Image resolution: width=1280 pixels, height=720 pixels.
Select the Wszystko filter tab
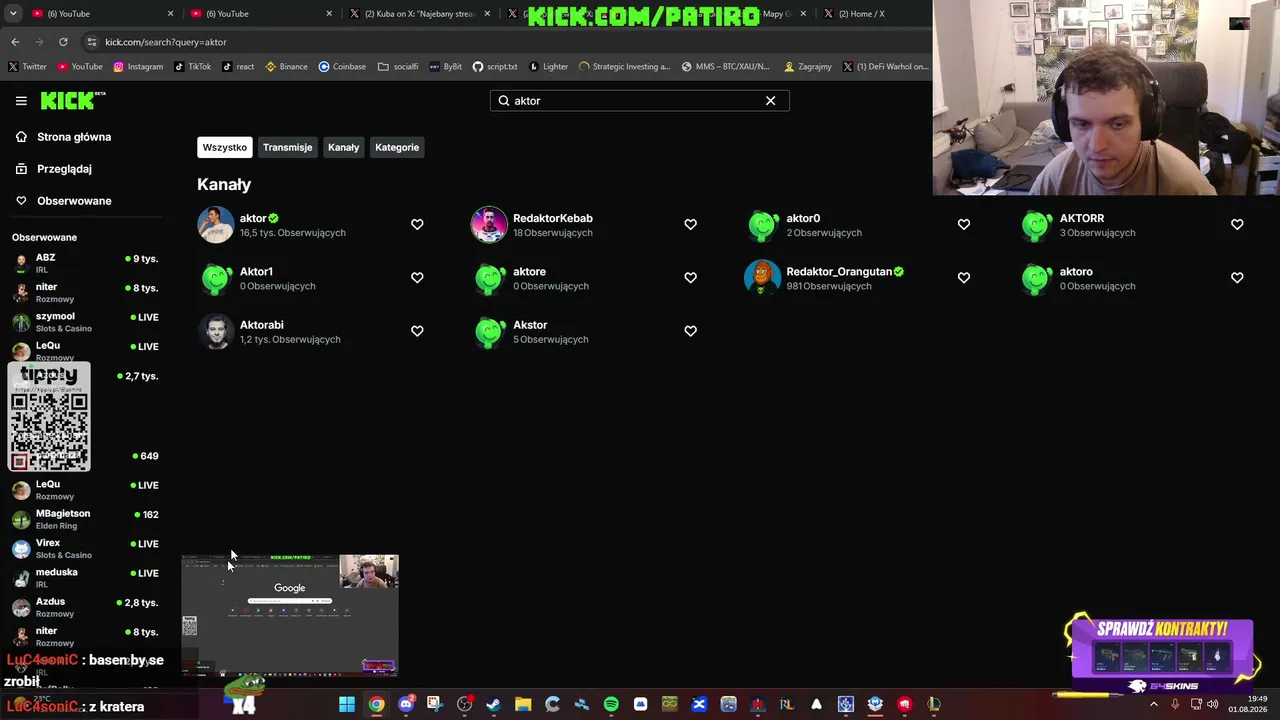224,147
